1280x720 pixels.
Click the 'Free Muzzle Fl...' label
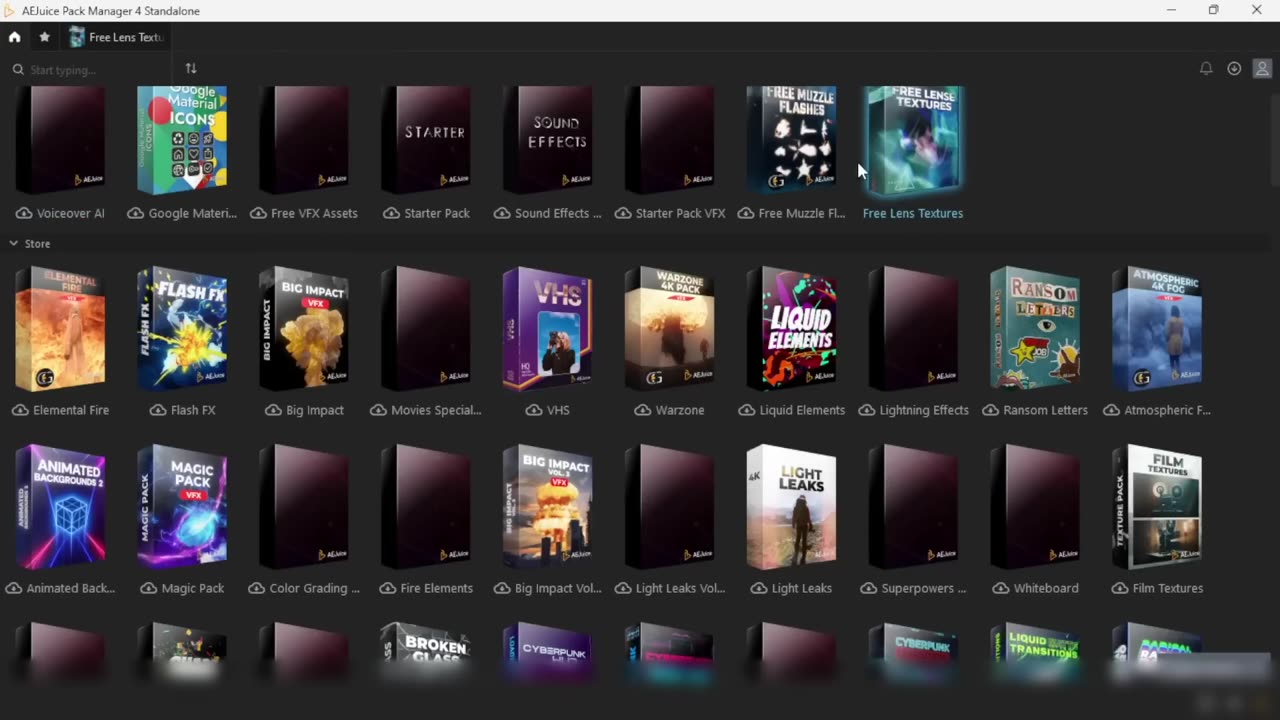tap(802, 213)
